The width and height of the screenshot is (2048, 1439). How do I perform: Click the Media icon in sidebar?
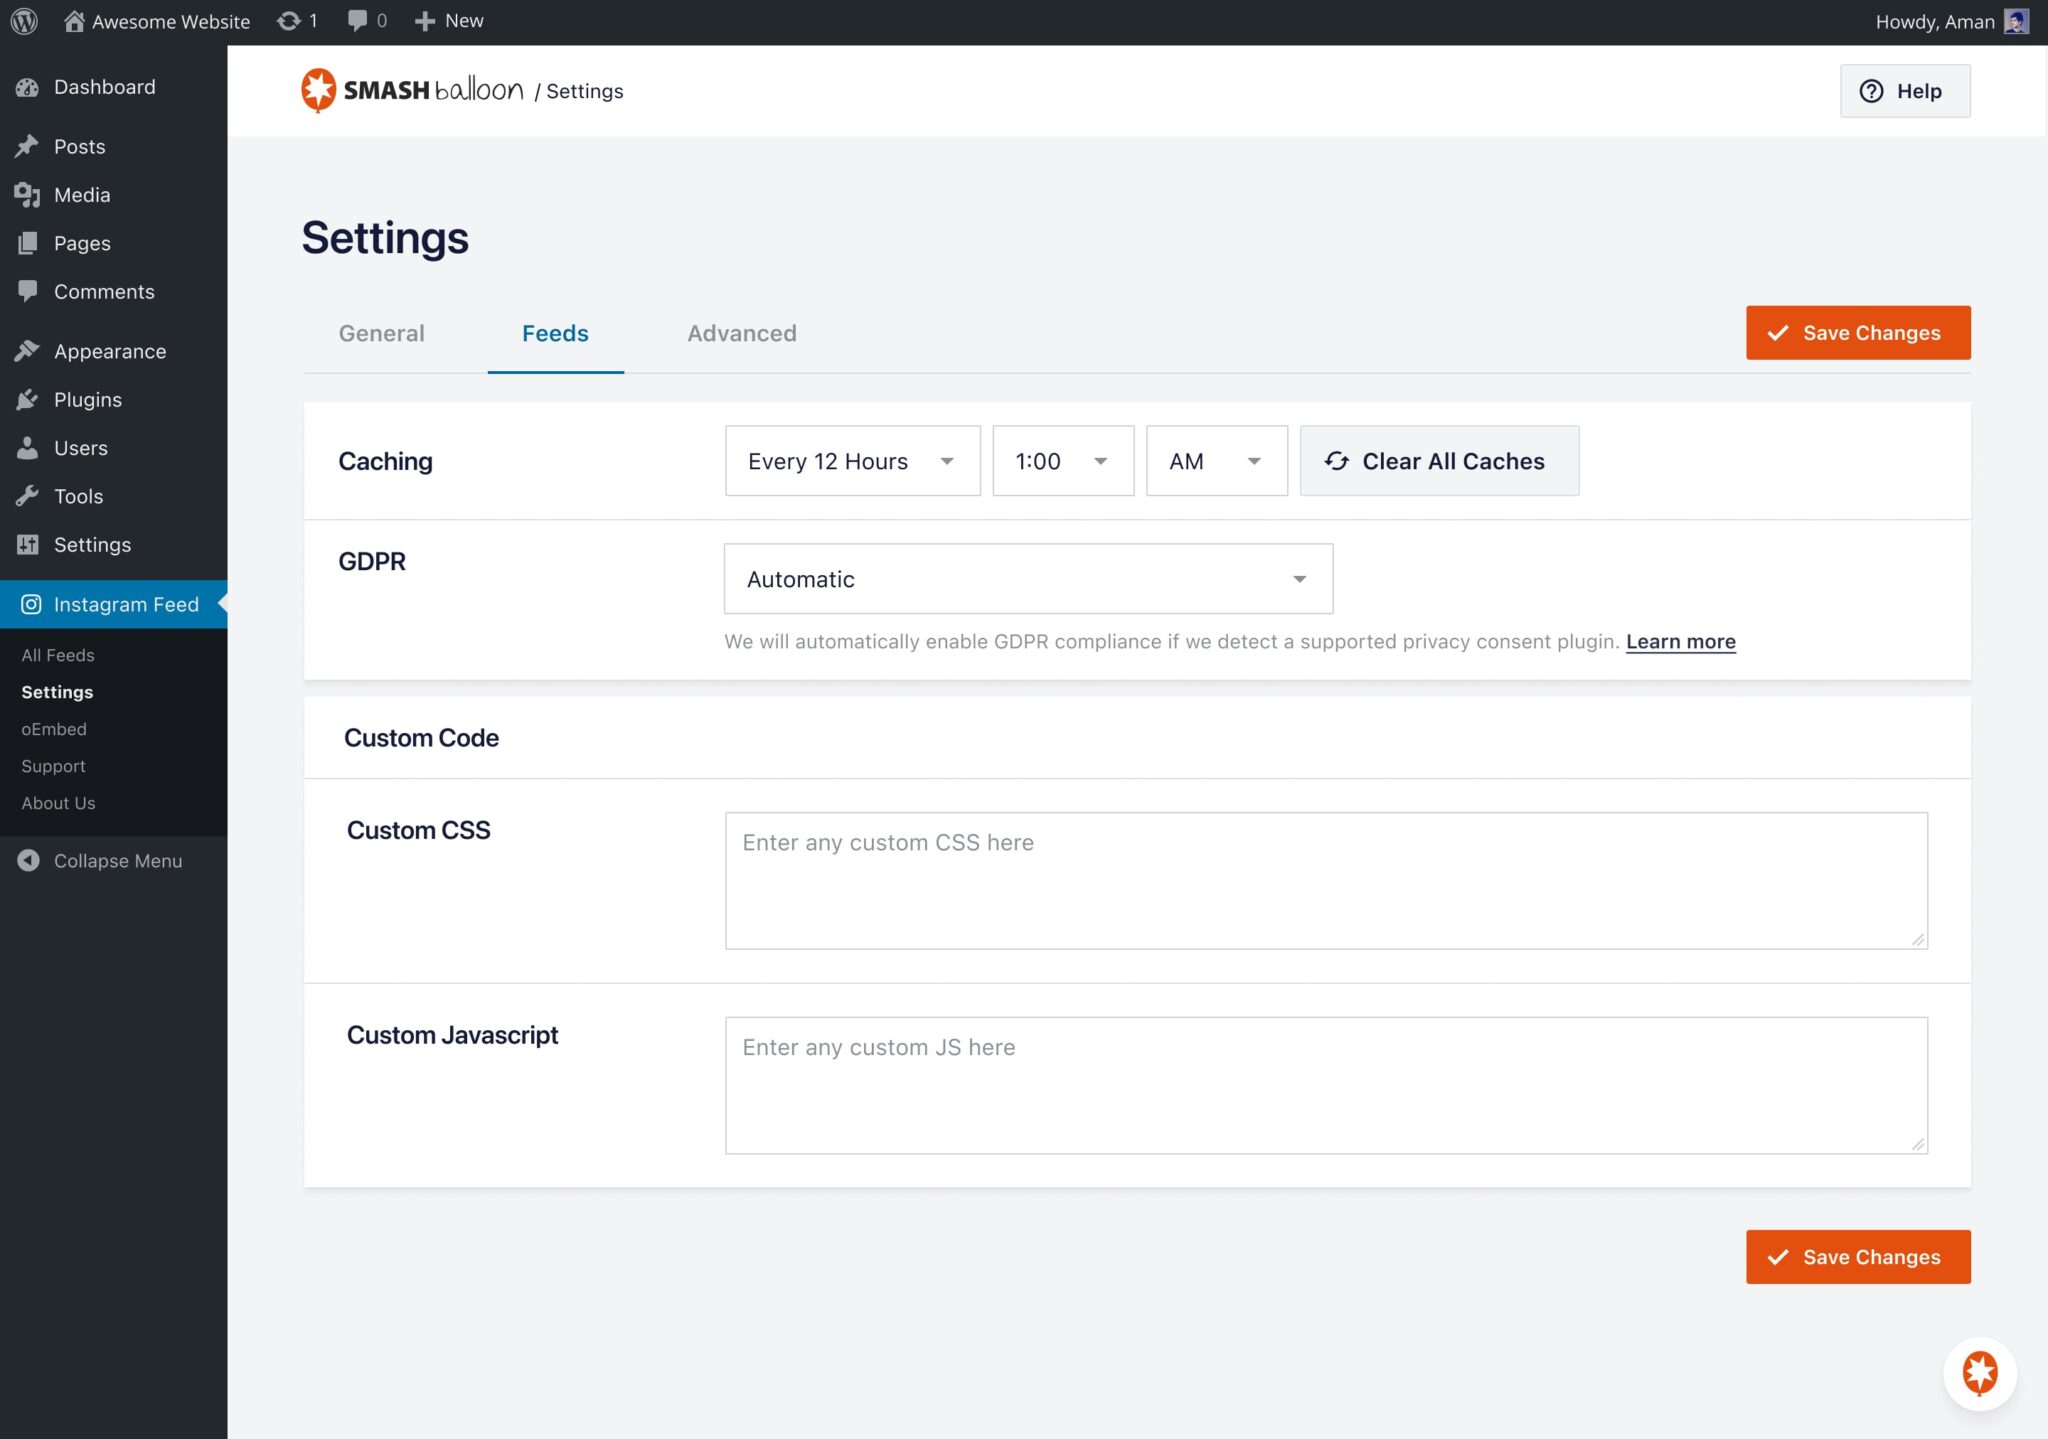(27, 195)
